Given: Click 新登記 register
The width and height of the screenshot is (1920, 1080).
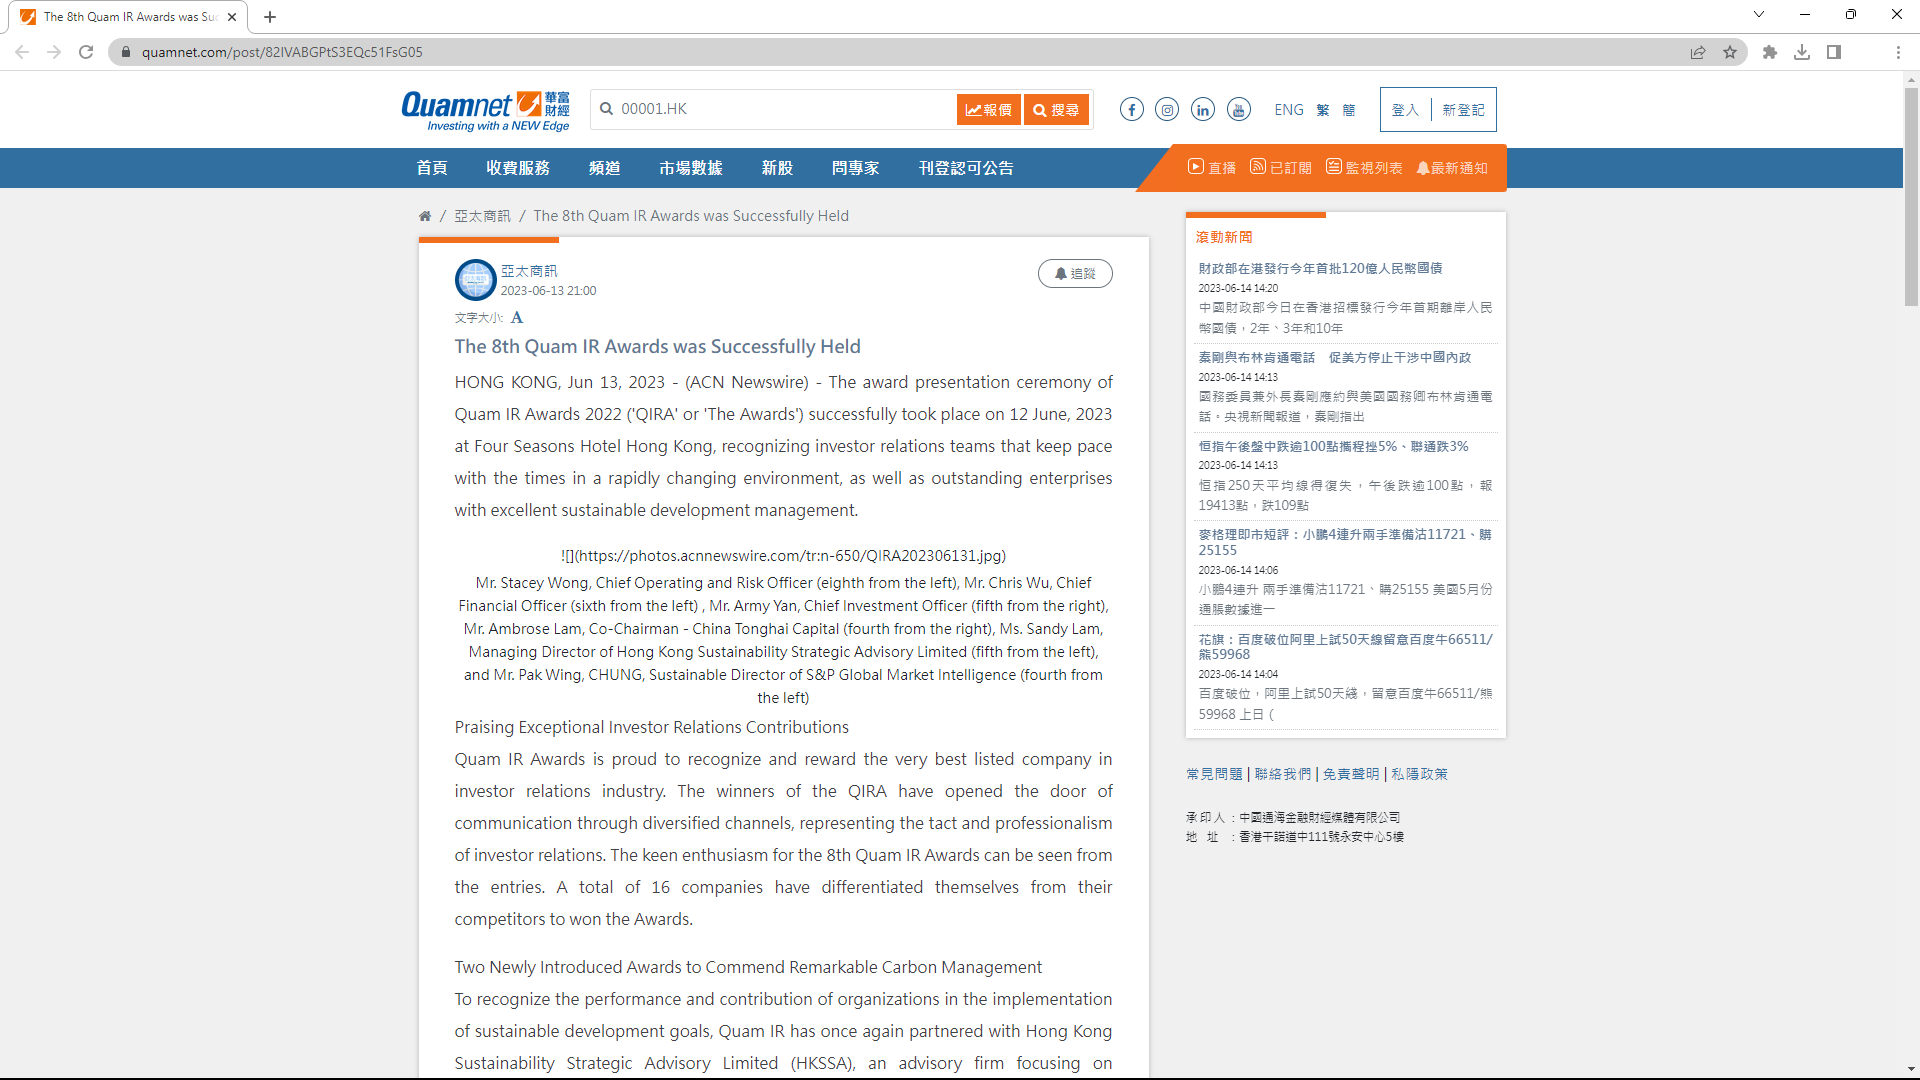Looking at the screenshot, I should [1463, 110].
